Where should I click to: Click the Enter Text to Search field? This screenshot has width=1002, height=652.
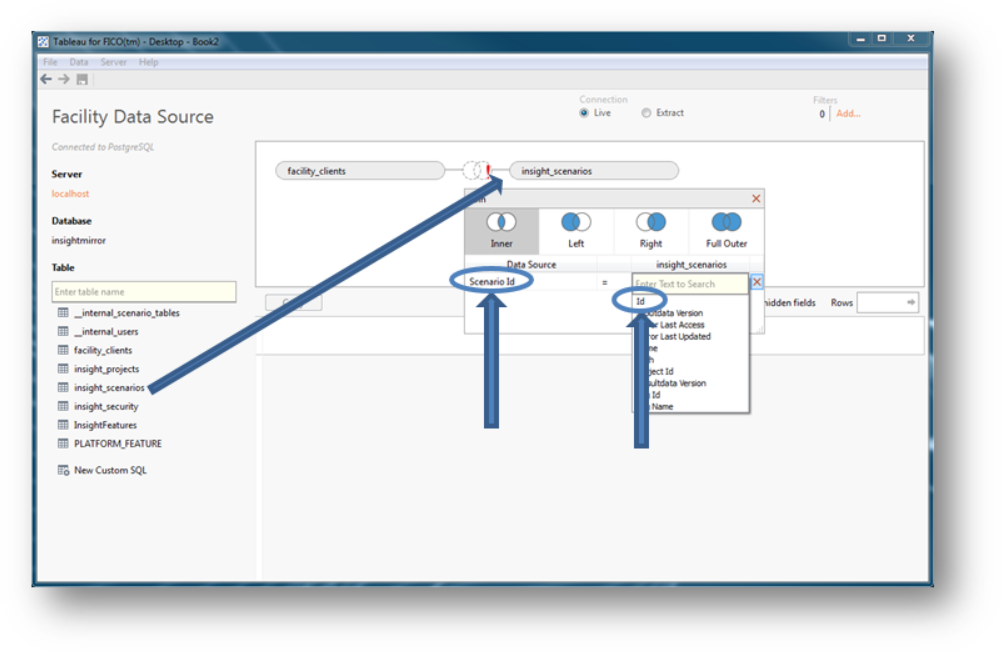coord(690,284)
